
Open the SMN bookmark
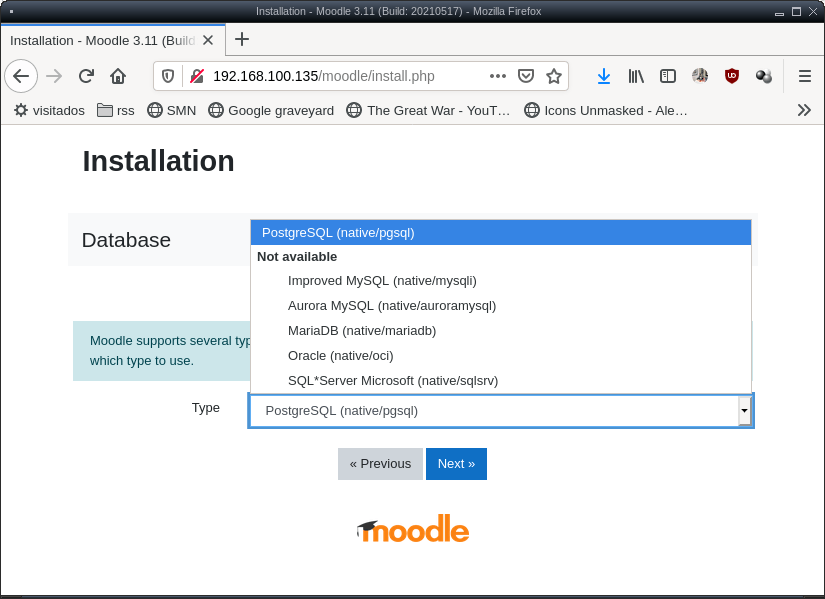172,111
